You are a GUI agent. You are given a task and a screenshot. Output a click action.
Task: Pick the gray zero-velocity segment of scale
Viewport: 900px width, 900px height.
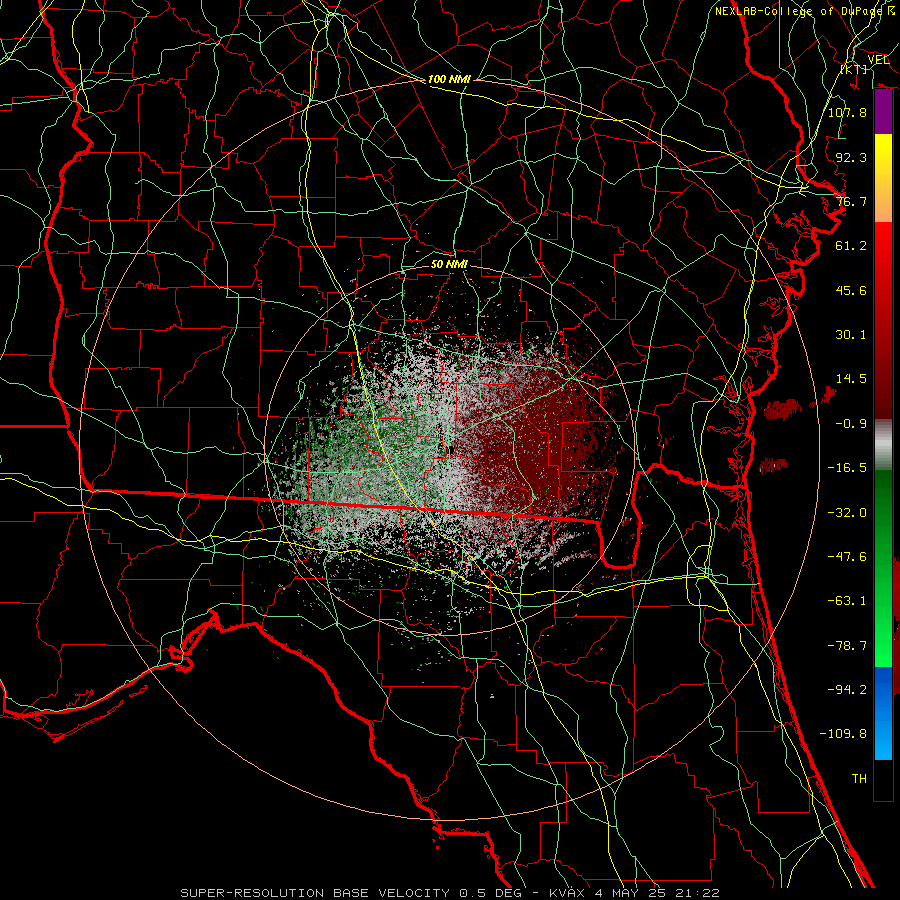click(x=883, y=445)
